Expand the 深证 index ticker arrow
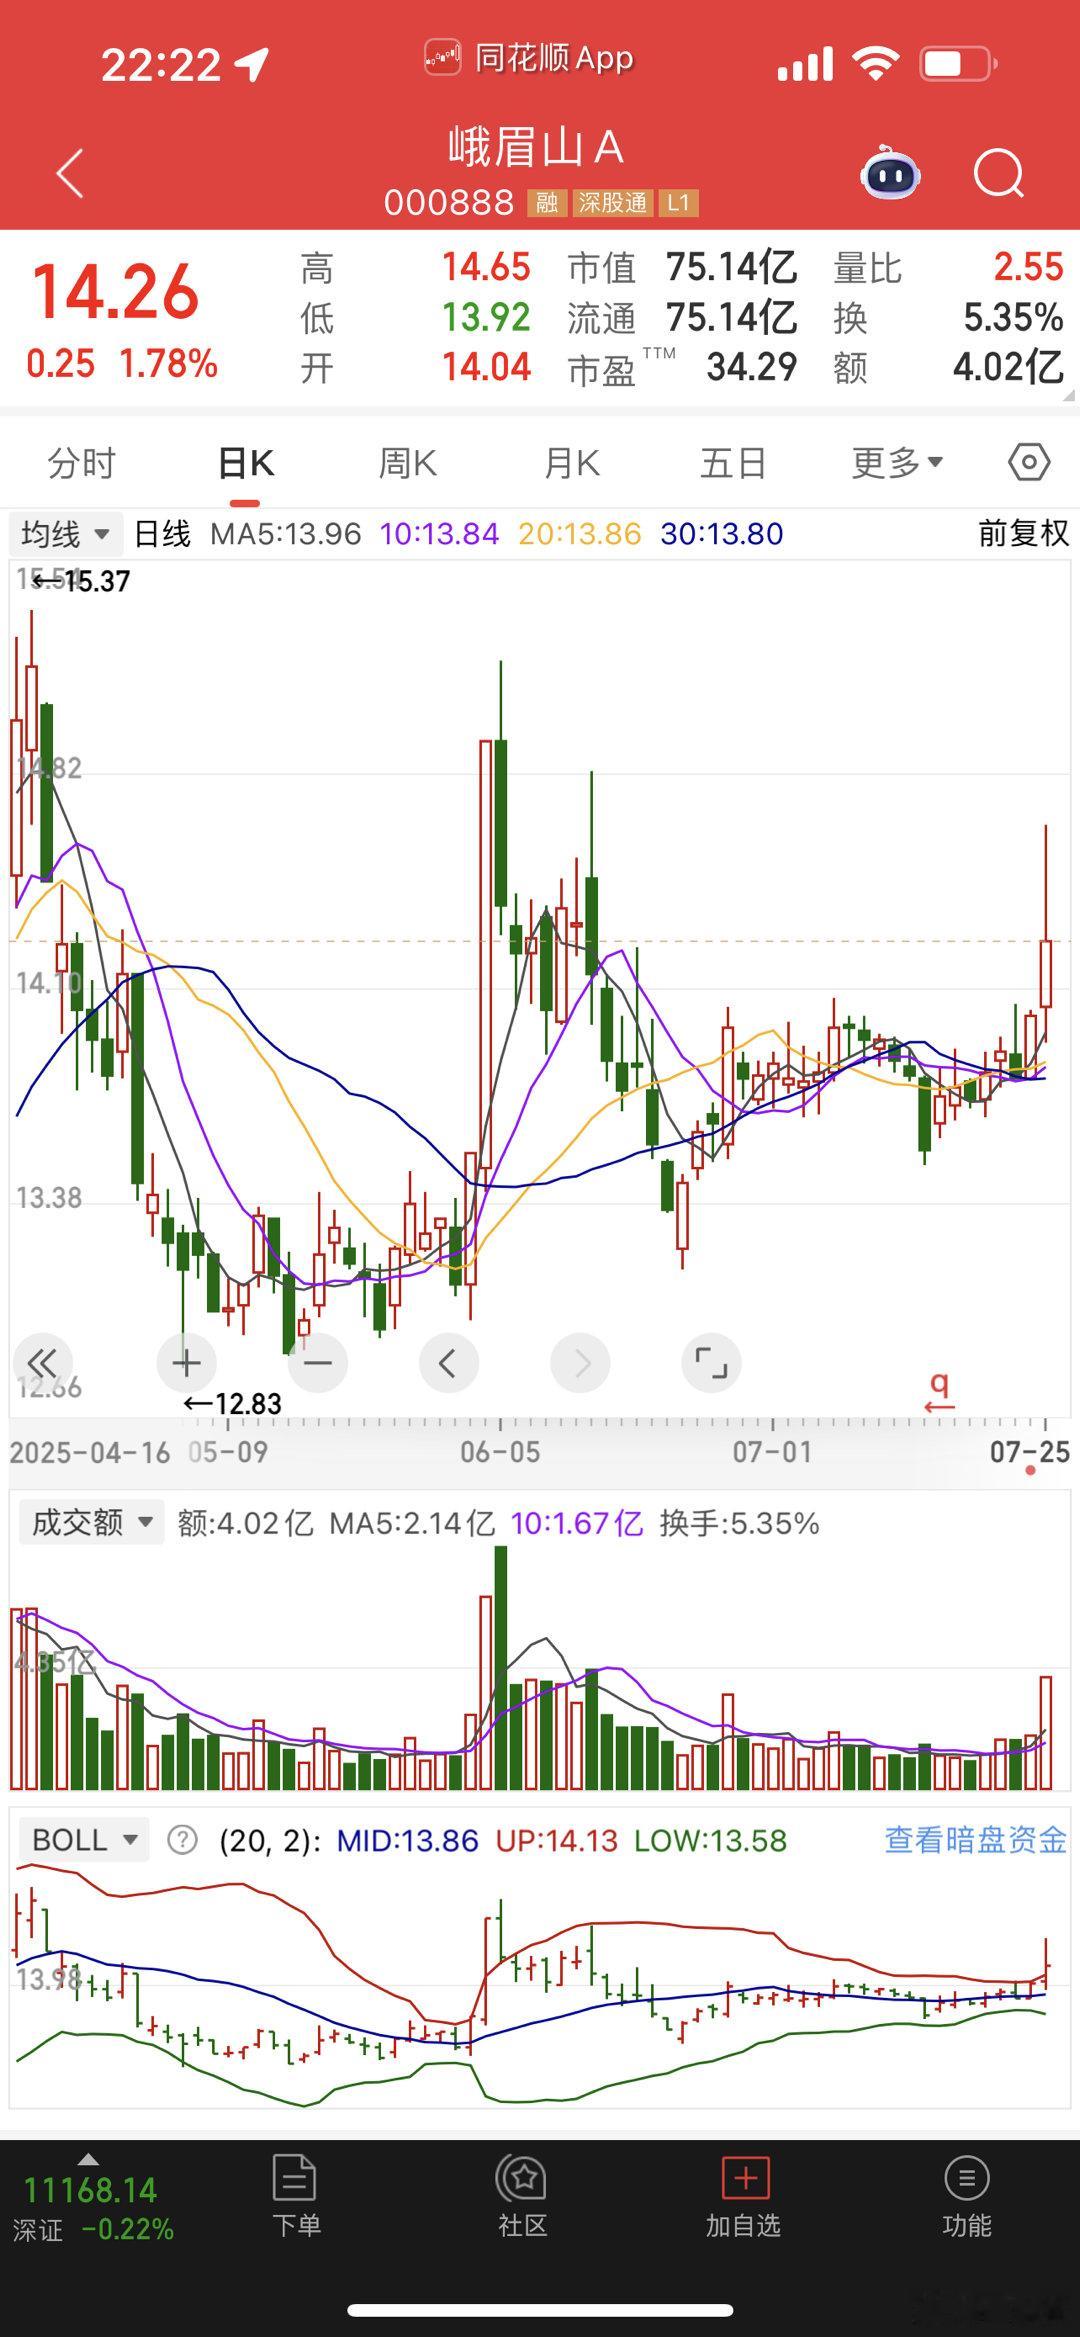This screenshot has width=1080, height=2337. pos(88,2159)
